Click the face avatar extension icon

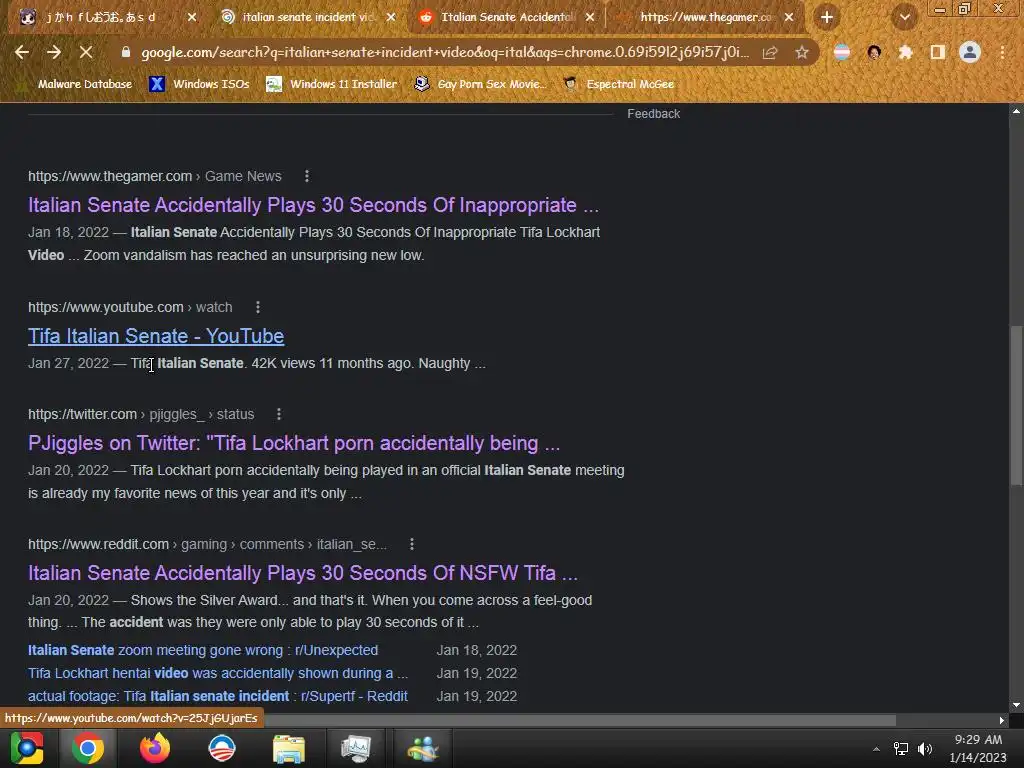point(874,53)
